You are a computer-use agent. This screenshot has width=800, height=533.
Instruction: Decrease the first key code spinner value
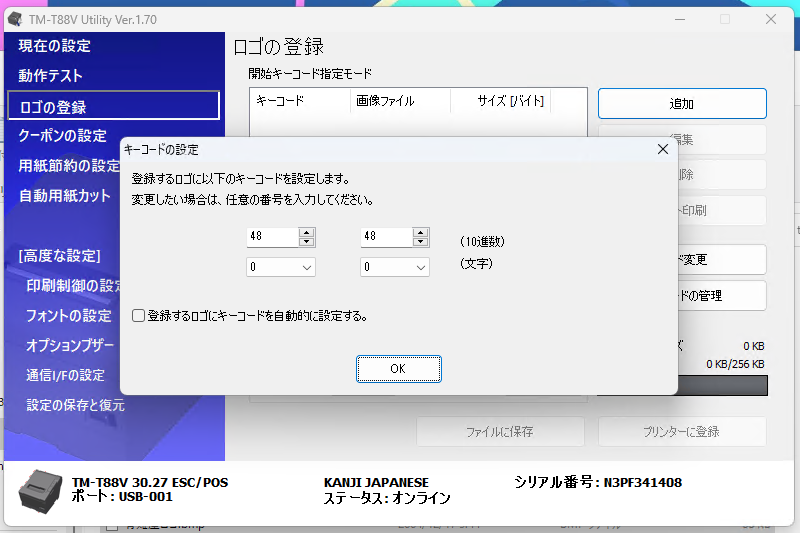click(307, 242)
